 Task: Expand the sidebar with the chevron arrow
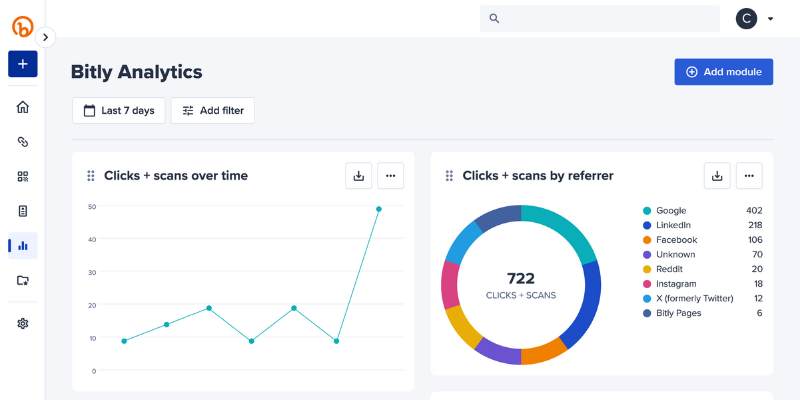click(45, 37)
